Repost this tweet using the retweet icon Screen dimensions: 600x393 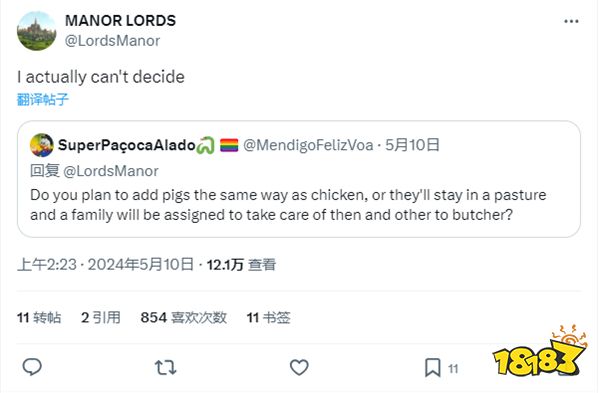point(165,368)
